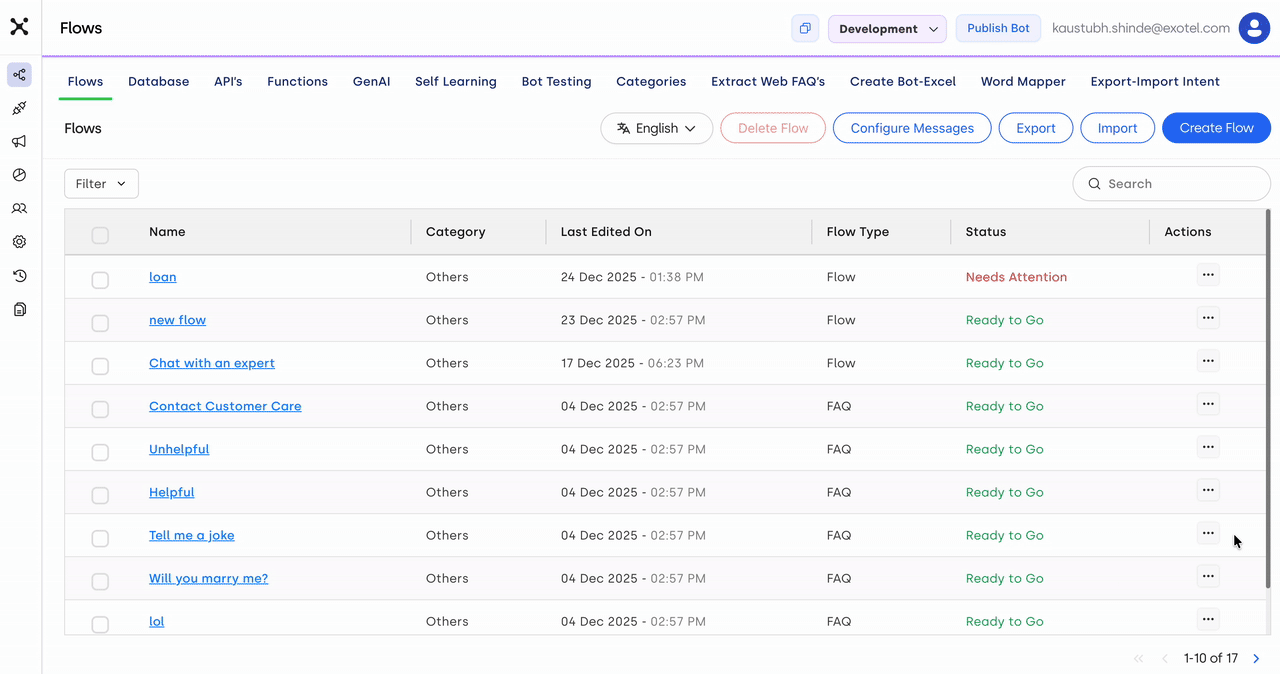
Task: Check the loan flow checkbox
Action: (100, 281)
